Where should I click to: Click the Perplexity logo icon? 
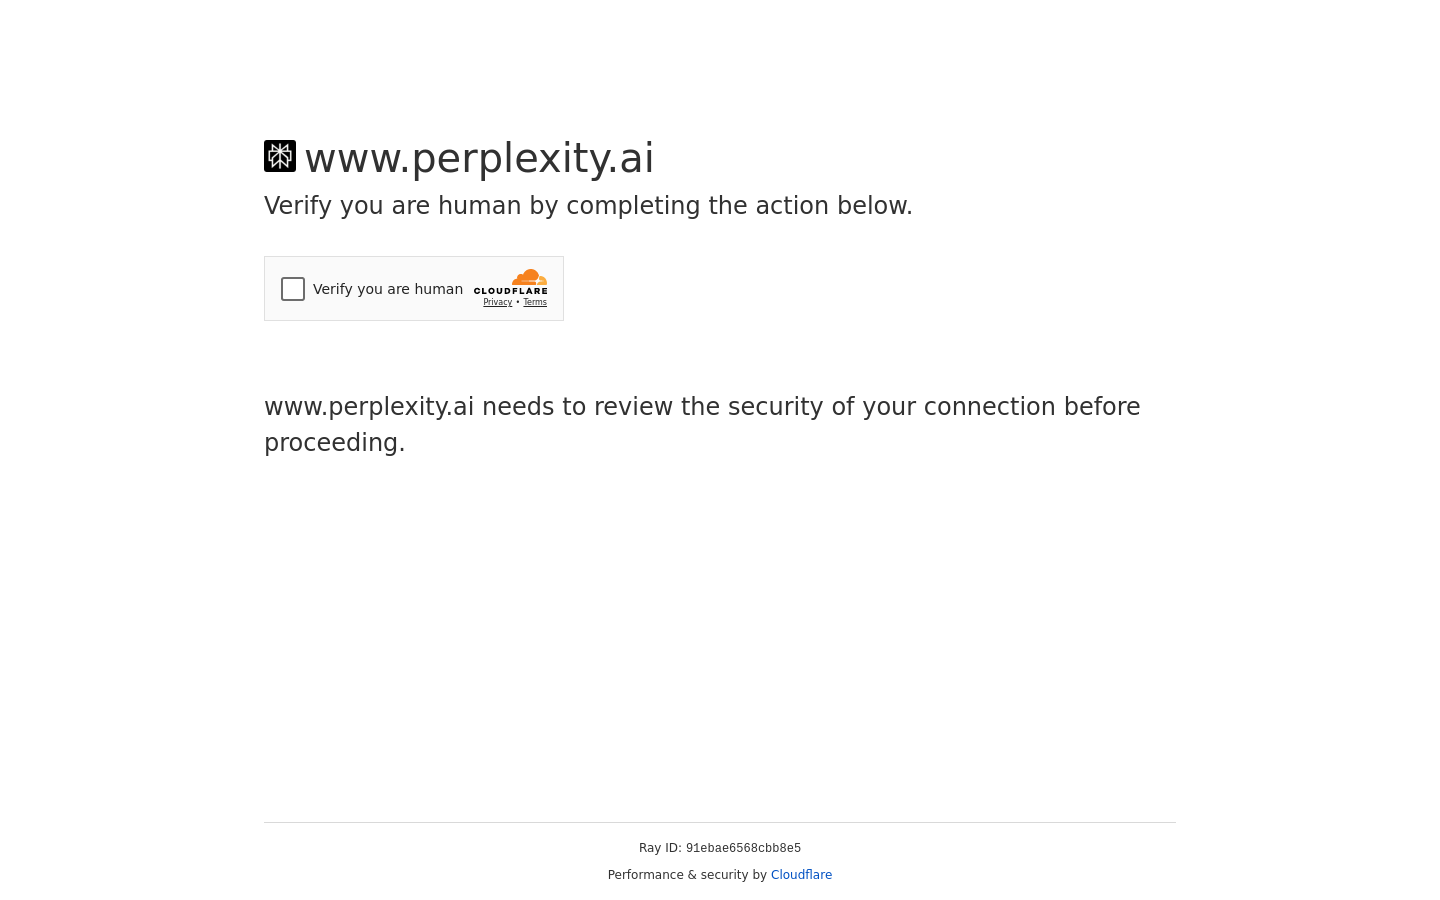pos(280,156)
